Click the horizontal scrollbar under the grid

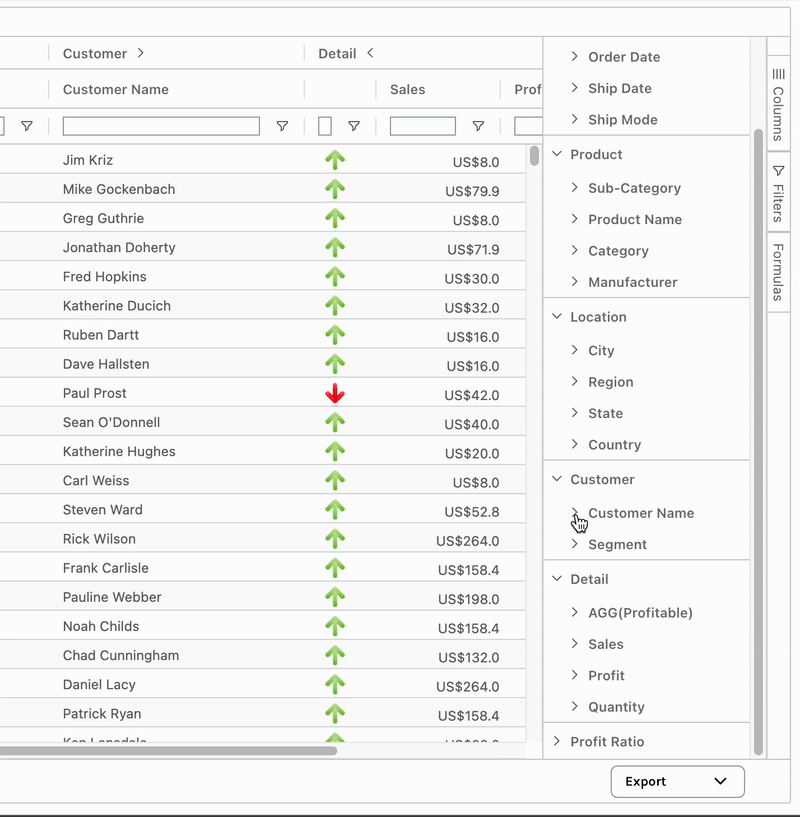(168, 750)
